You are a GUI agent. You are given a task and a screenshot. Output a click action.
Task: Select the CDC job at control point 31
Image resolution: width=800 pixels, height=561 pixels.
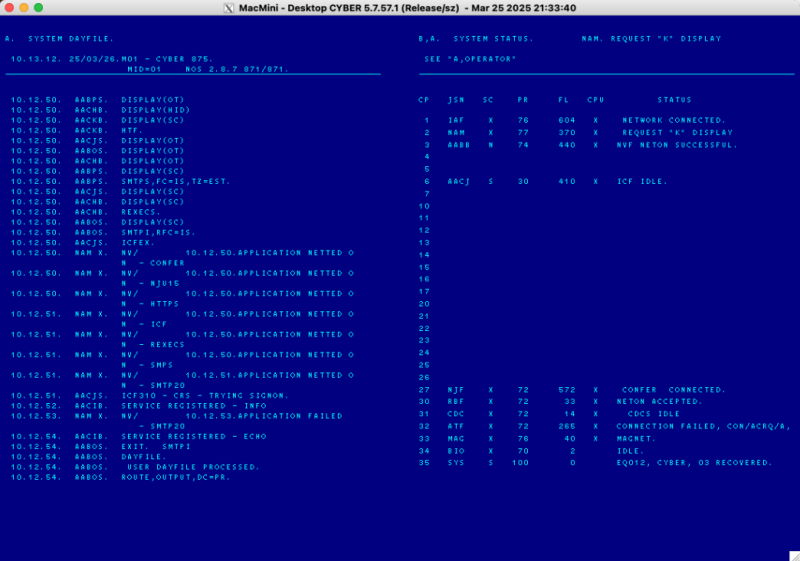tap(549, 414)
